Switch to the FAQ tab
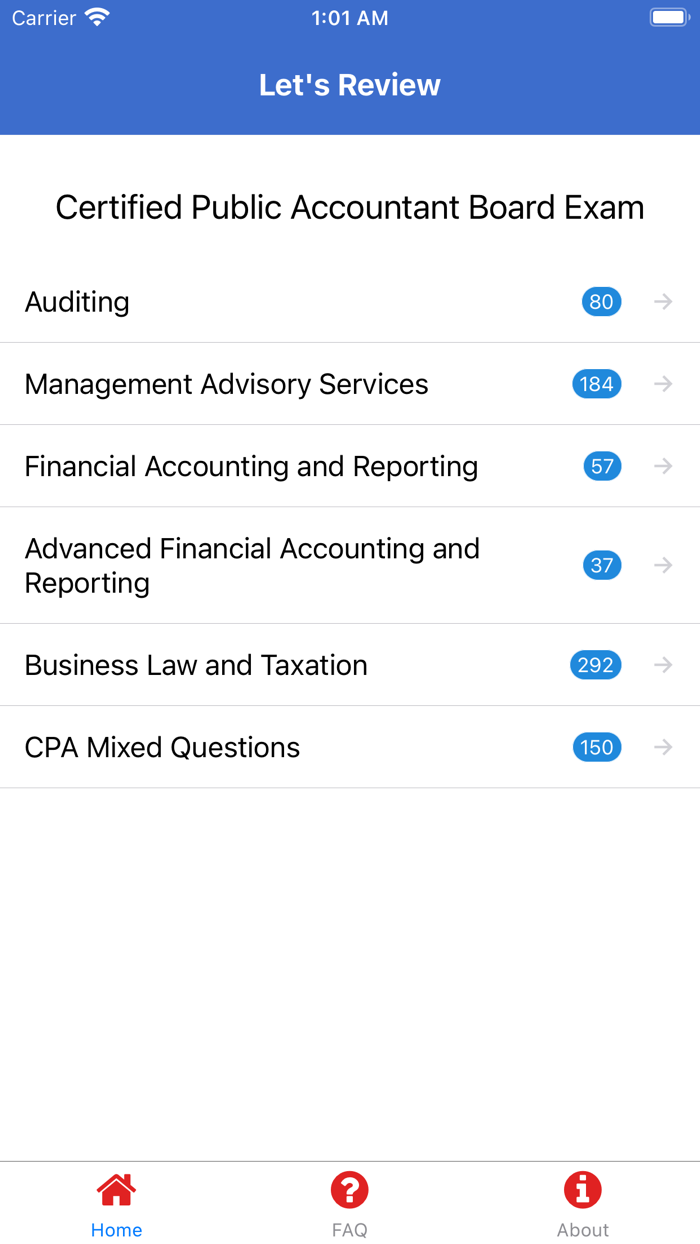The height and width of the screenshot is (1244, 700). coord(349,1200)
